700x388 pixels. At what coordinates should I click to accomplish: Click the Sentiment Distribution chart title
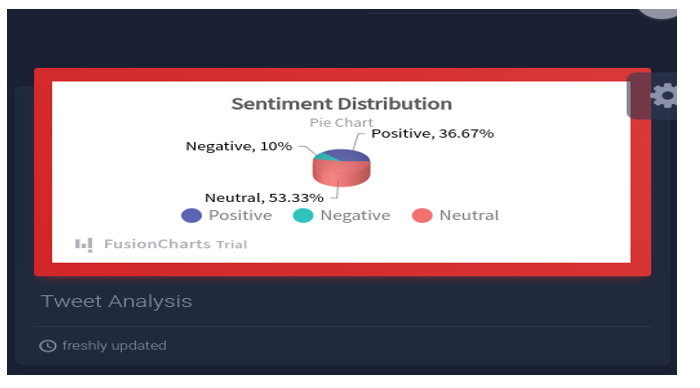[x=342, y=104]
